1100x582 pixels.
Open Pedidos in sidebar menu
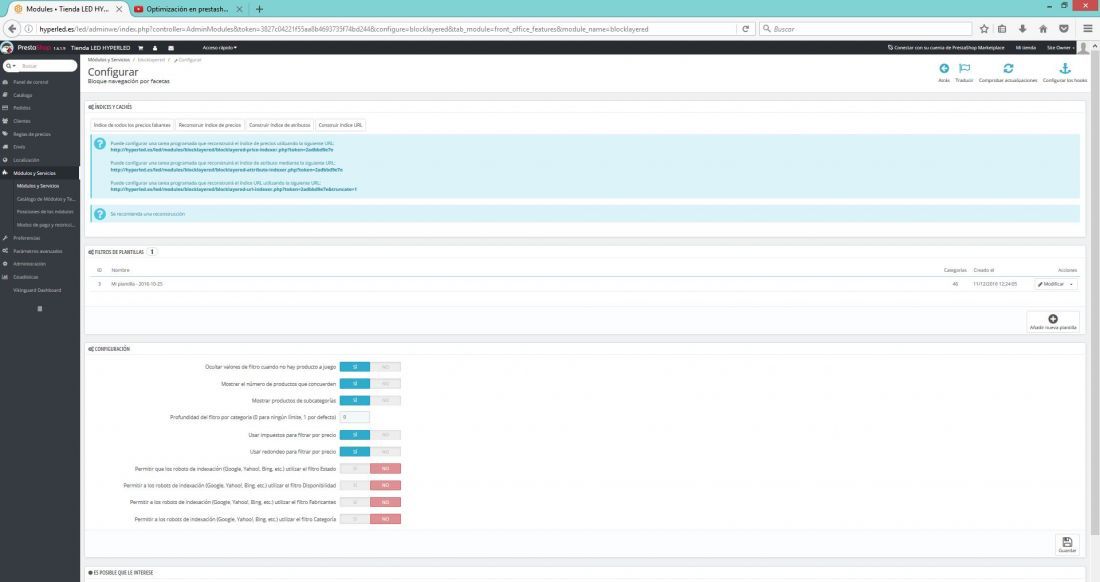(22, 108)
